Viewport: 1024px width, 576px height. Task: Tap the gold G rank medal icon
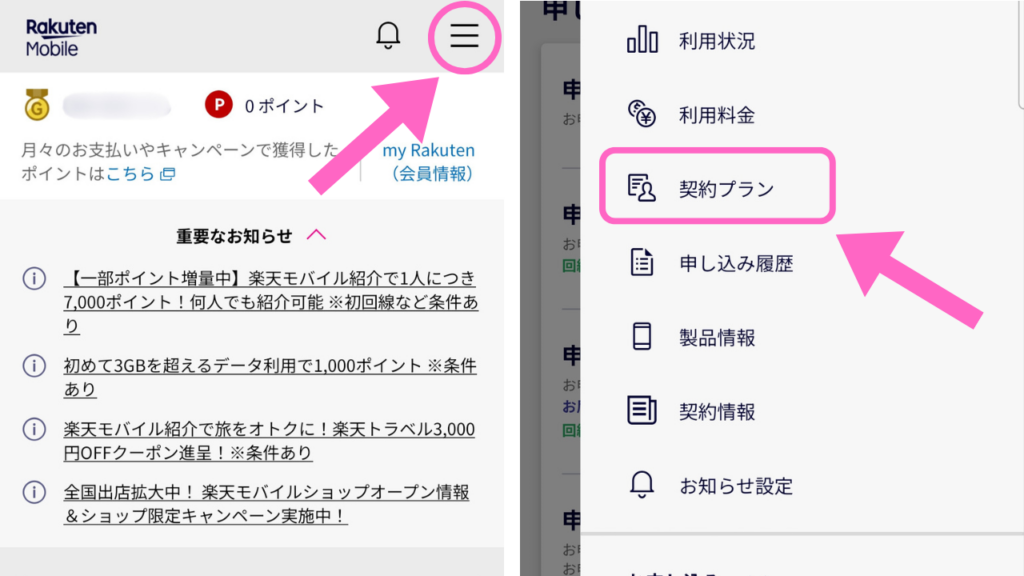pos(37,104)
